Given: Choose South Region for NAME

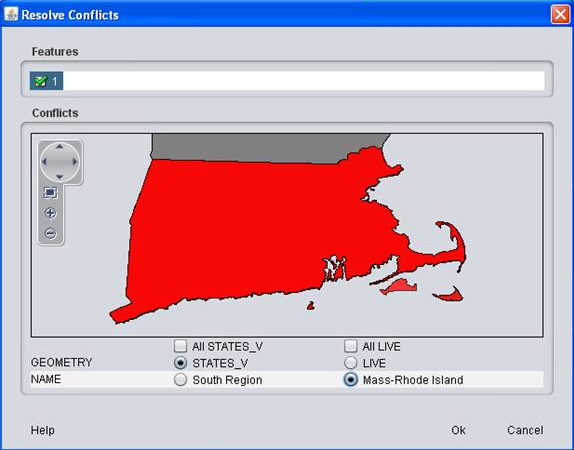Looking at the screenshot, I should click(x=180, y=380).
